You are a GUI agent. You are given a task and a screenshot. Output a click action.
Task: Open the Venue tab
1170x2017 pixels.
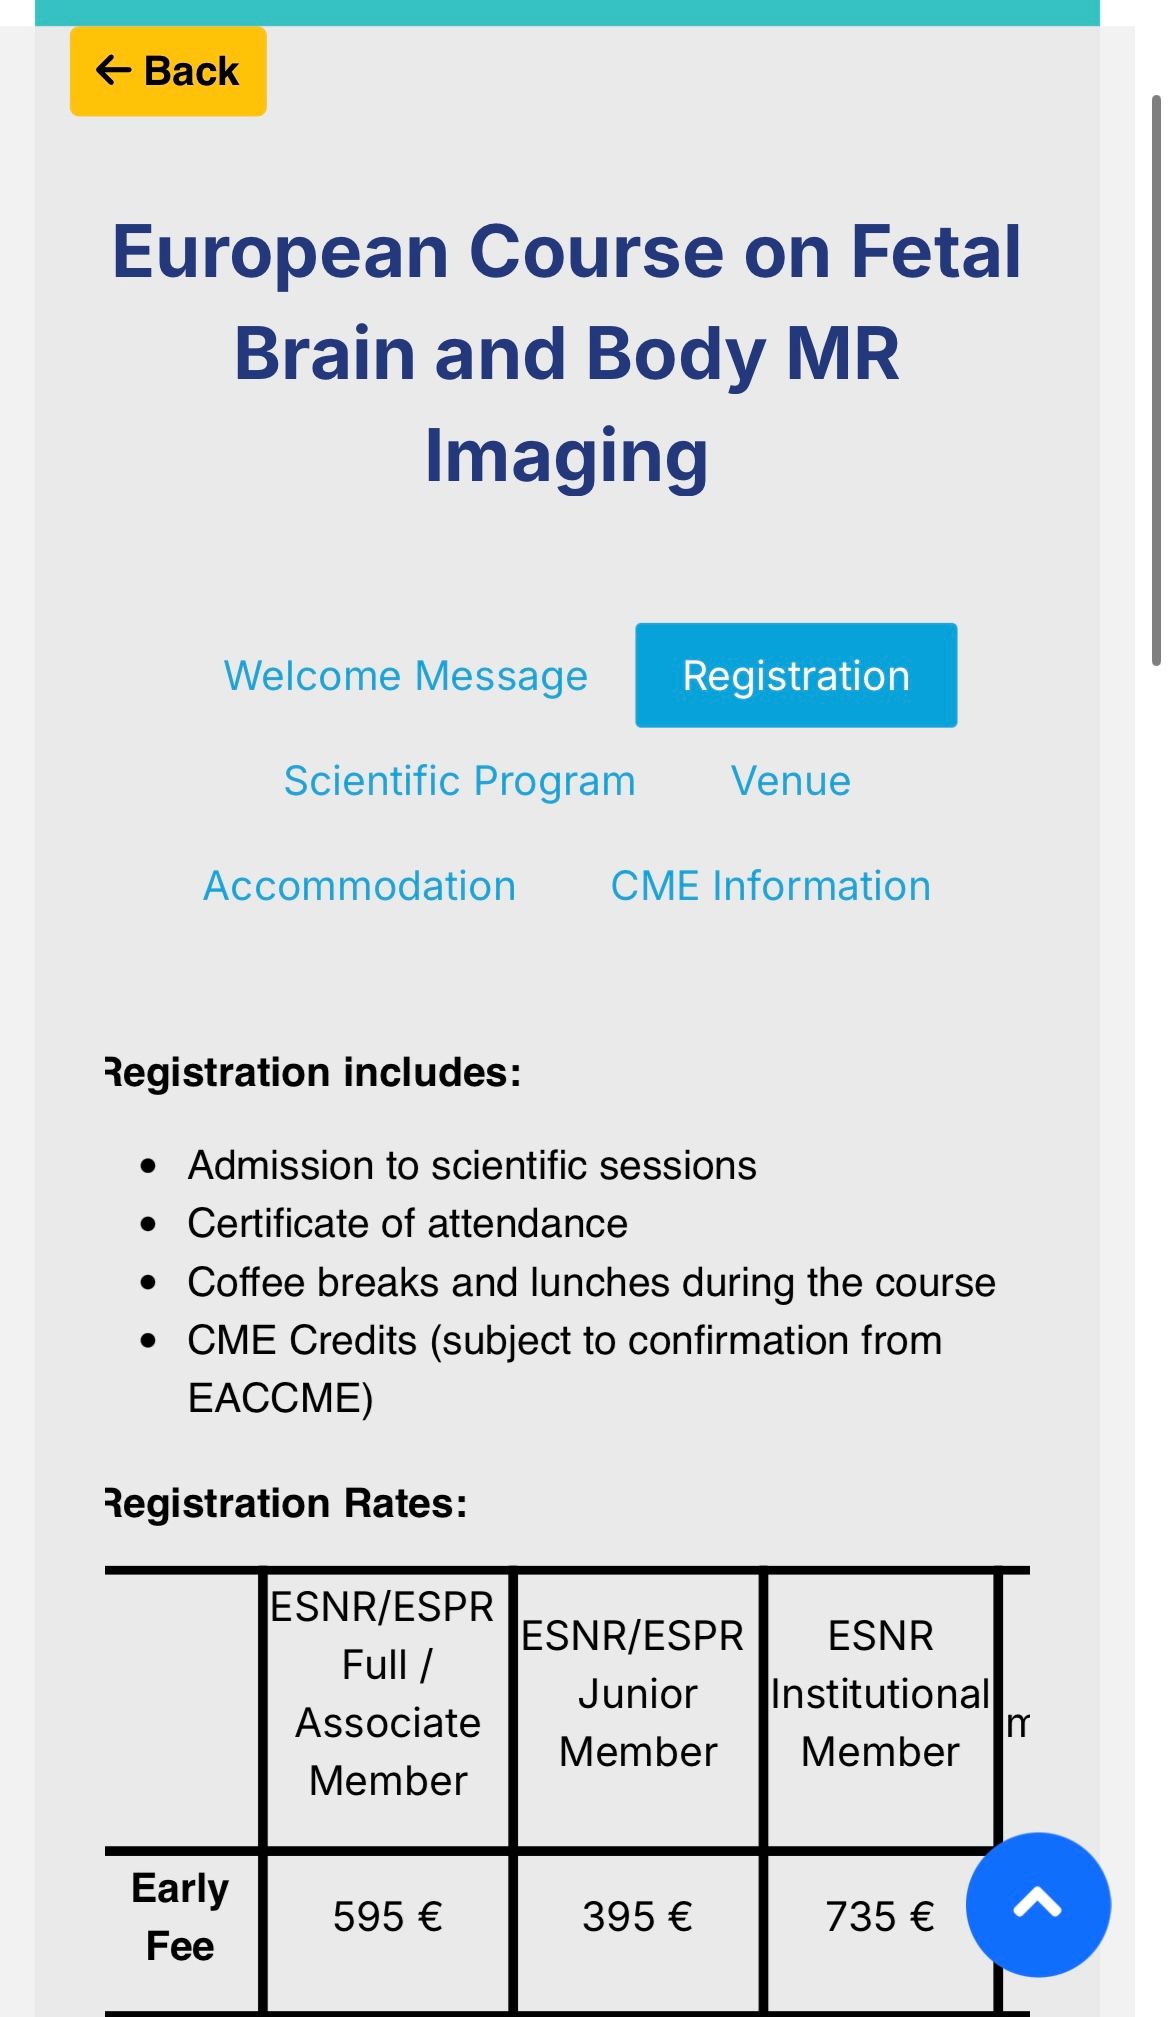click(x=790, y=781)
